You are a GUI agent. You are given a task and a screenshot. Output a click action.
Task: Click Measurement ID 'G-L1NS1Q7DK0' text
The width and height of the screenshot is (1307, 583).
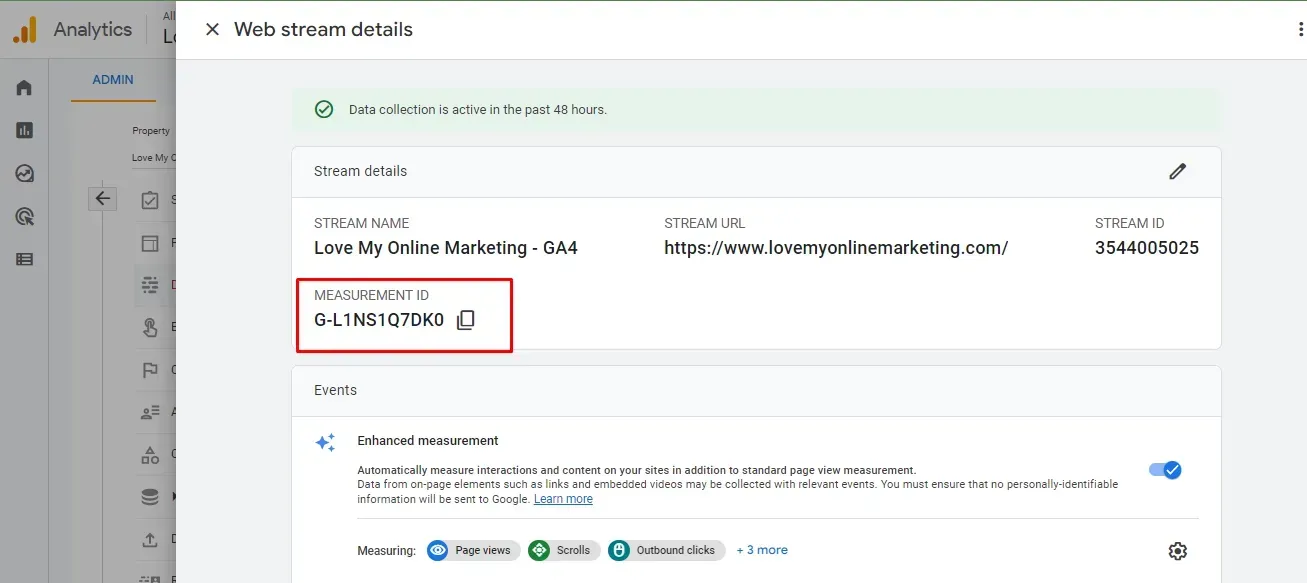(x=379, y=320)
